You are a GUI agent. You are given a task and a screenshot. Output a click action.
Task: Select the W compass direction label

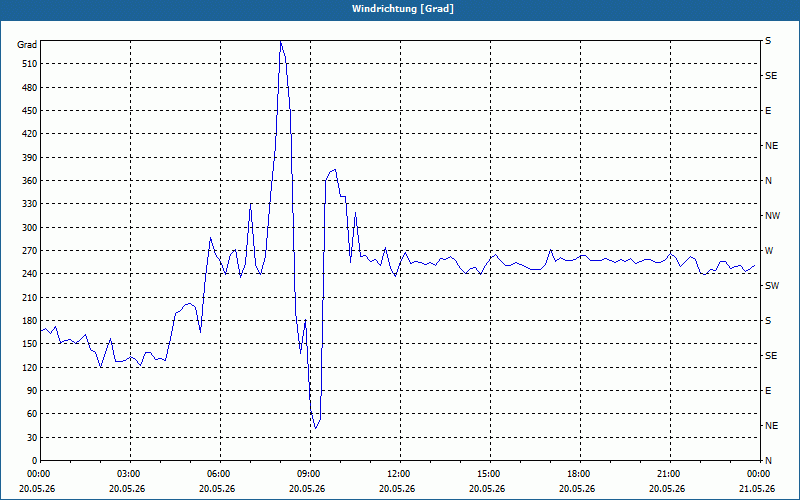pyautogui.click(x=769, y=251)
